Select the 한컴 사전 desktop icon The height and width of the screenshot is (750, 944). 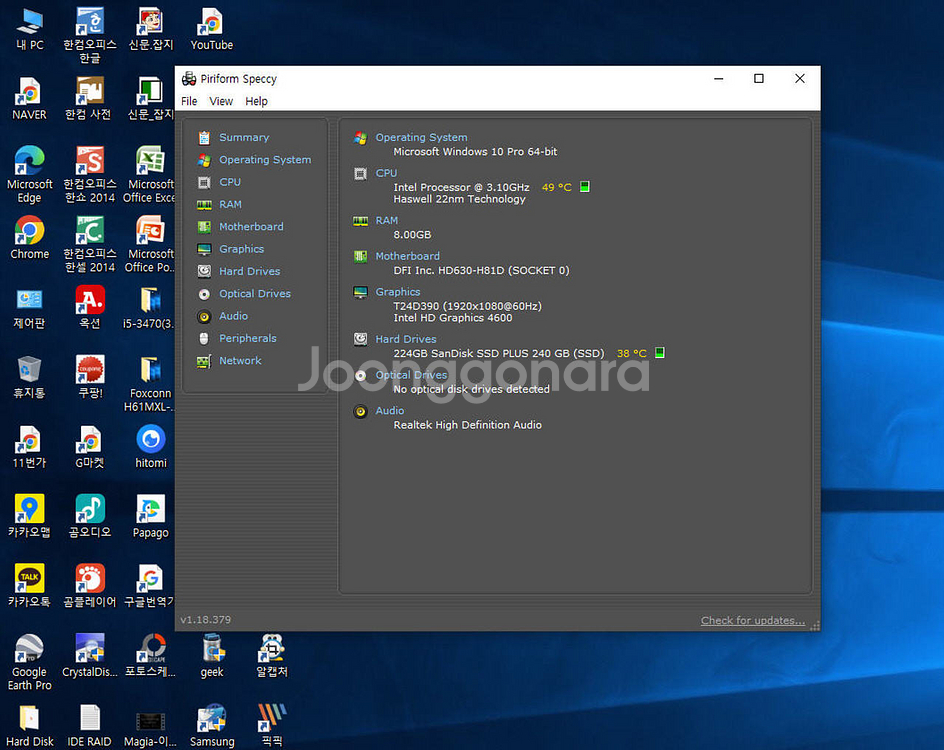[90, 99]
